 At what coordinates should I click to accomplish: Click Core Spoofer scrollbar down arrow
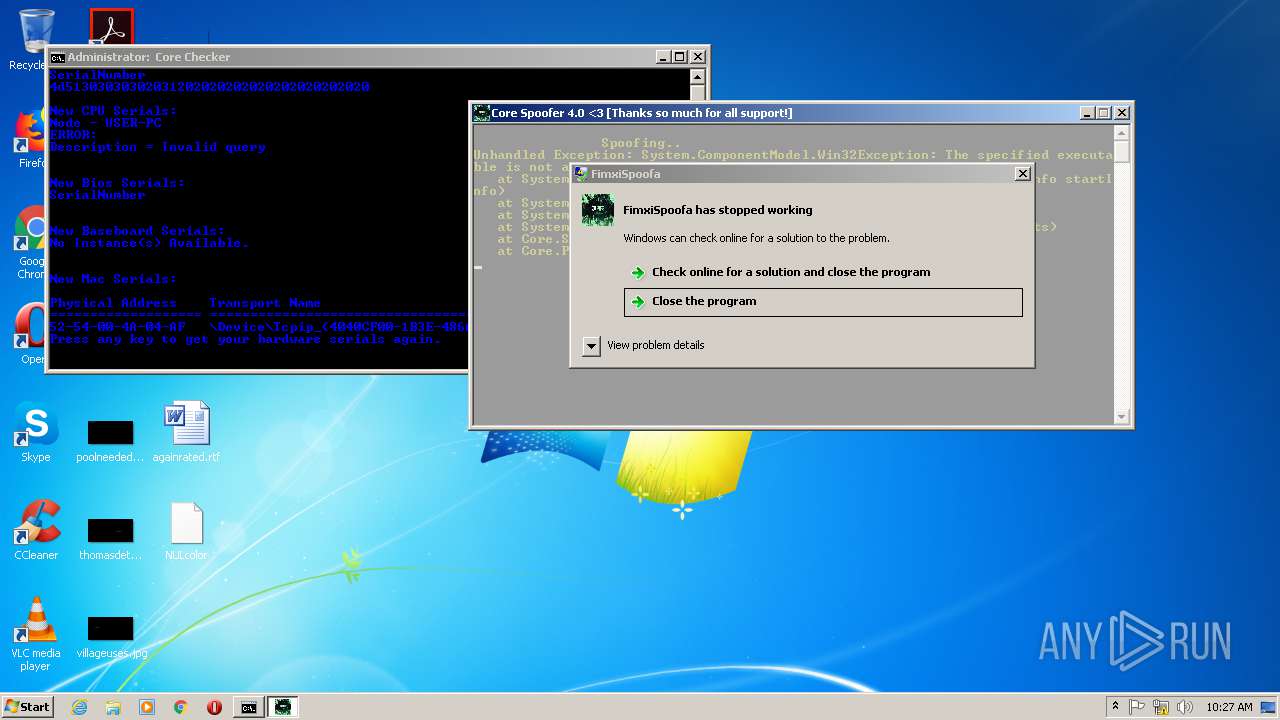point(1122,417)
